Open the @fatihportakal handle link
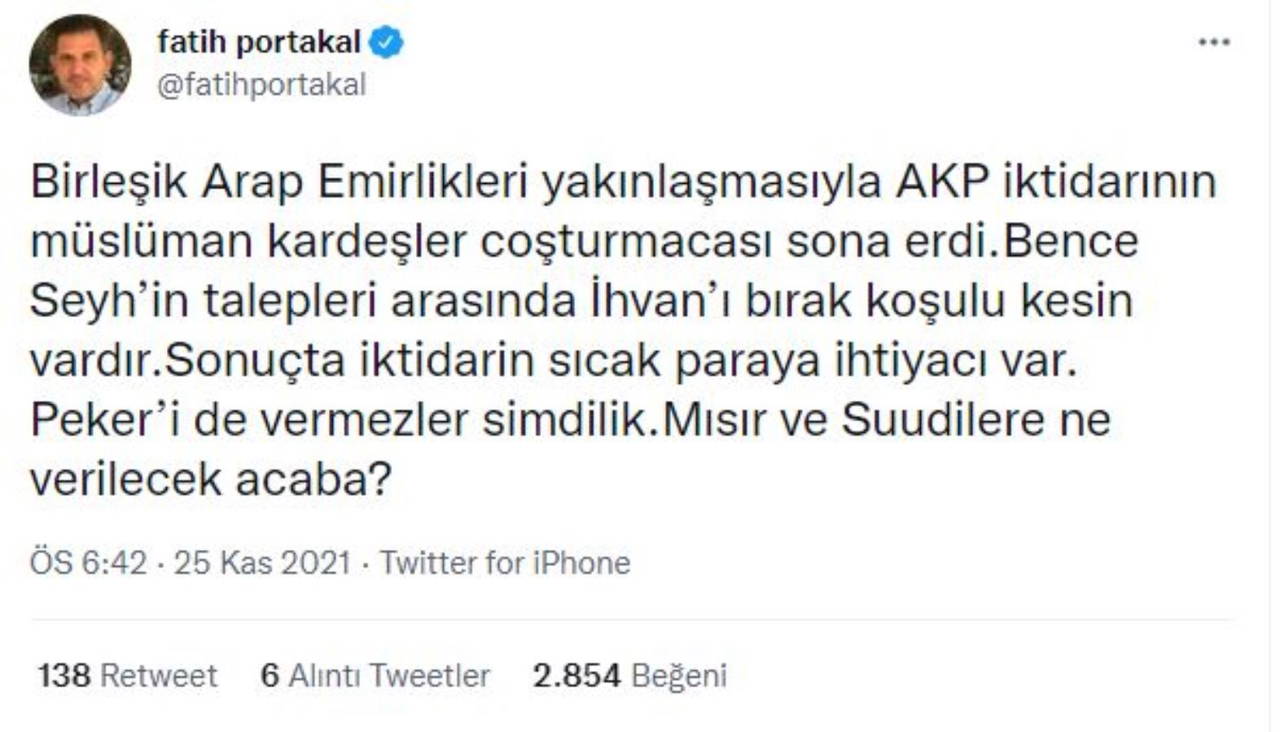 point(262,85)
